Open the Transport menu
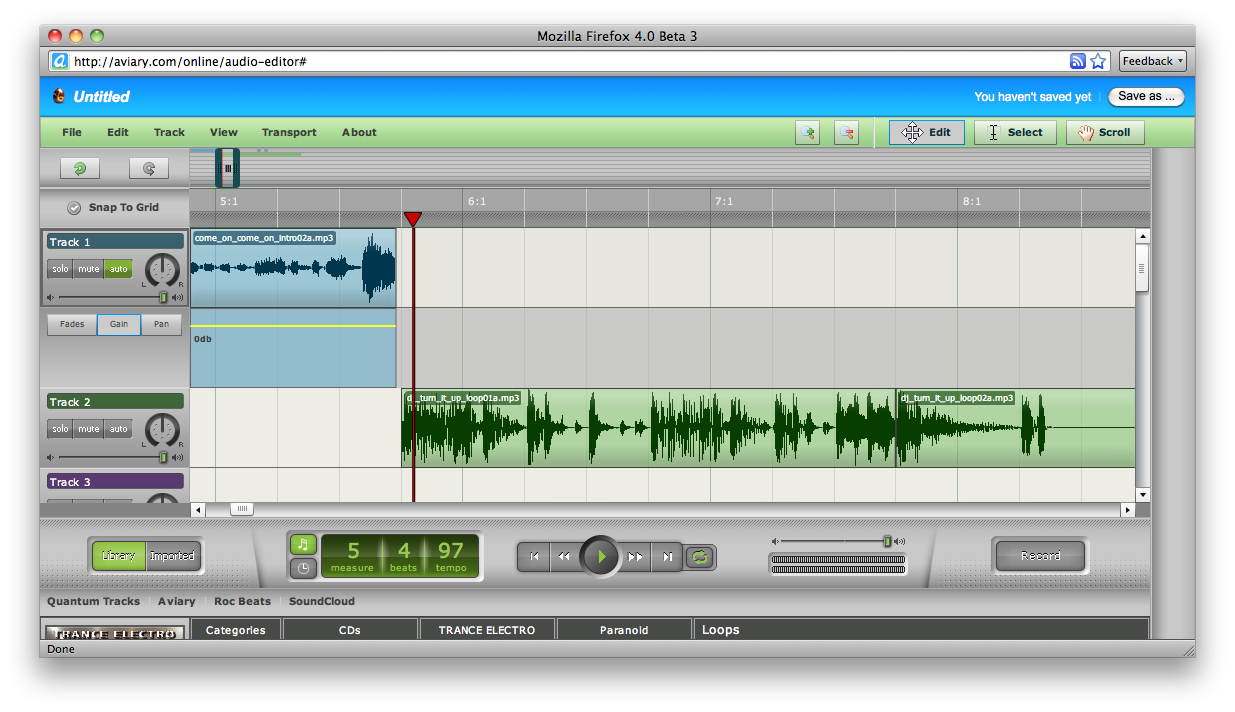 coord(289,132)
